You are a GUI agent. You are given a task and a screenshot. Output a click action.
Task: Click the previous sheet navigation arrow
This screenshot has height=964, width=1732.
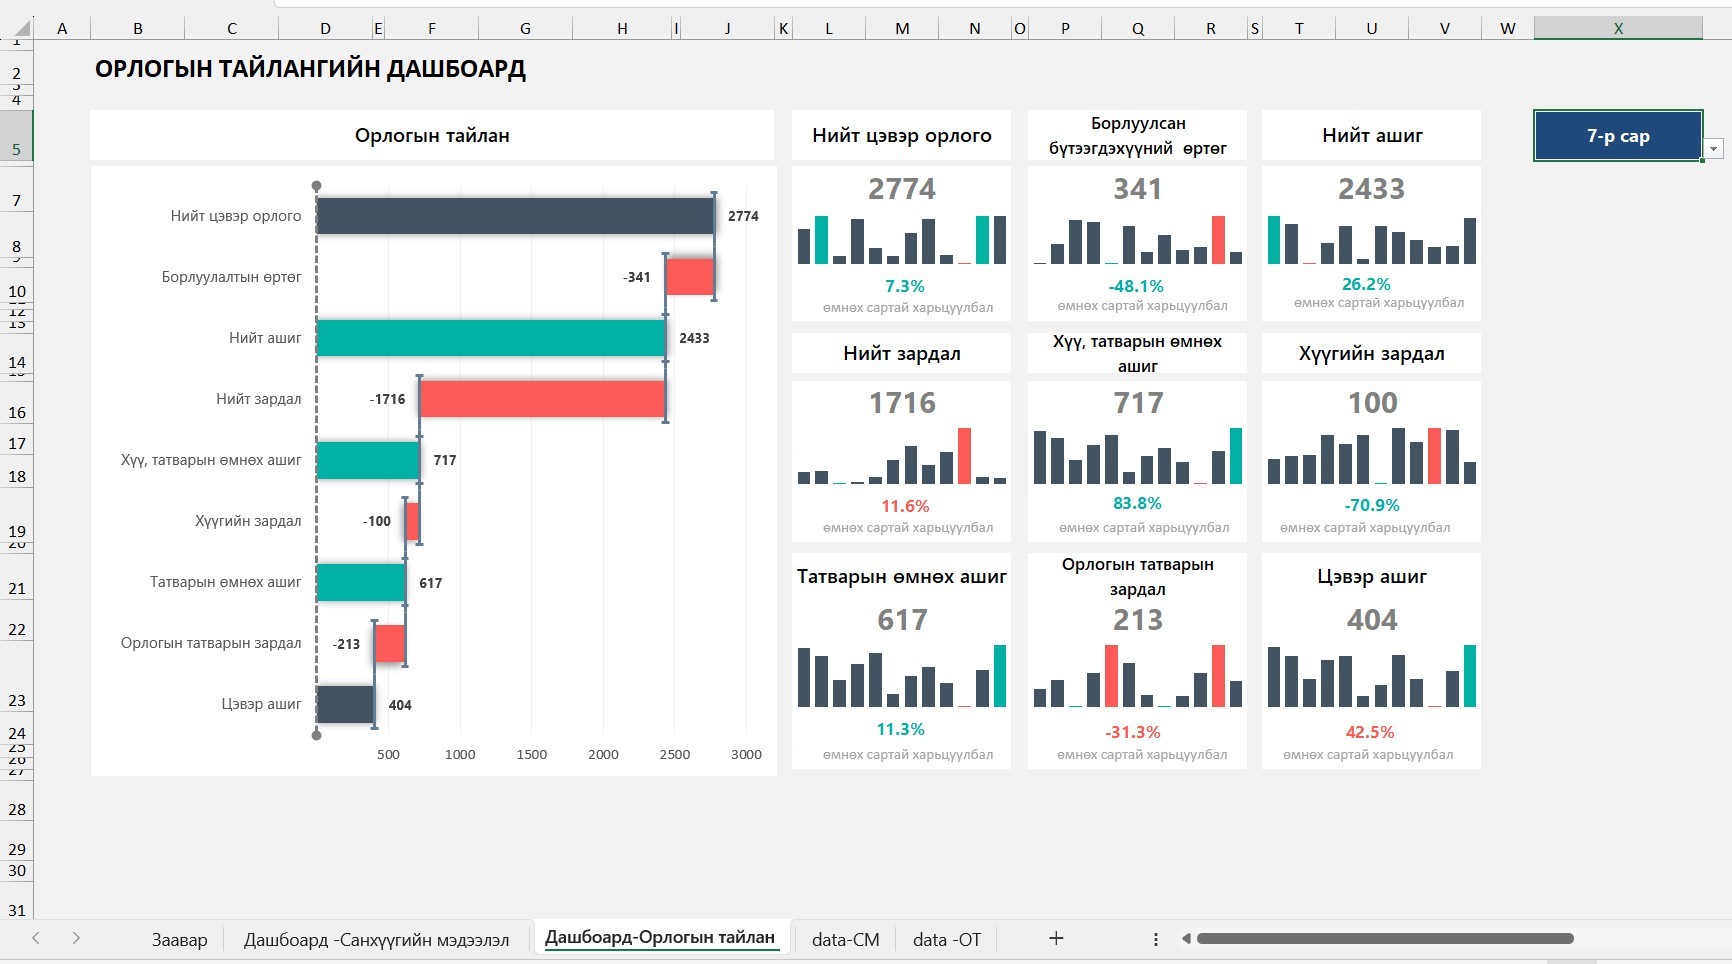click(36, 938)
